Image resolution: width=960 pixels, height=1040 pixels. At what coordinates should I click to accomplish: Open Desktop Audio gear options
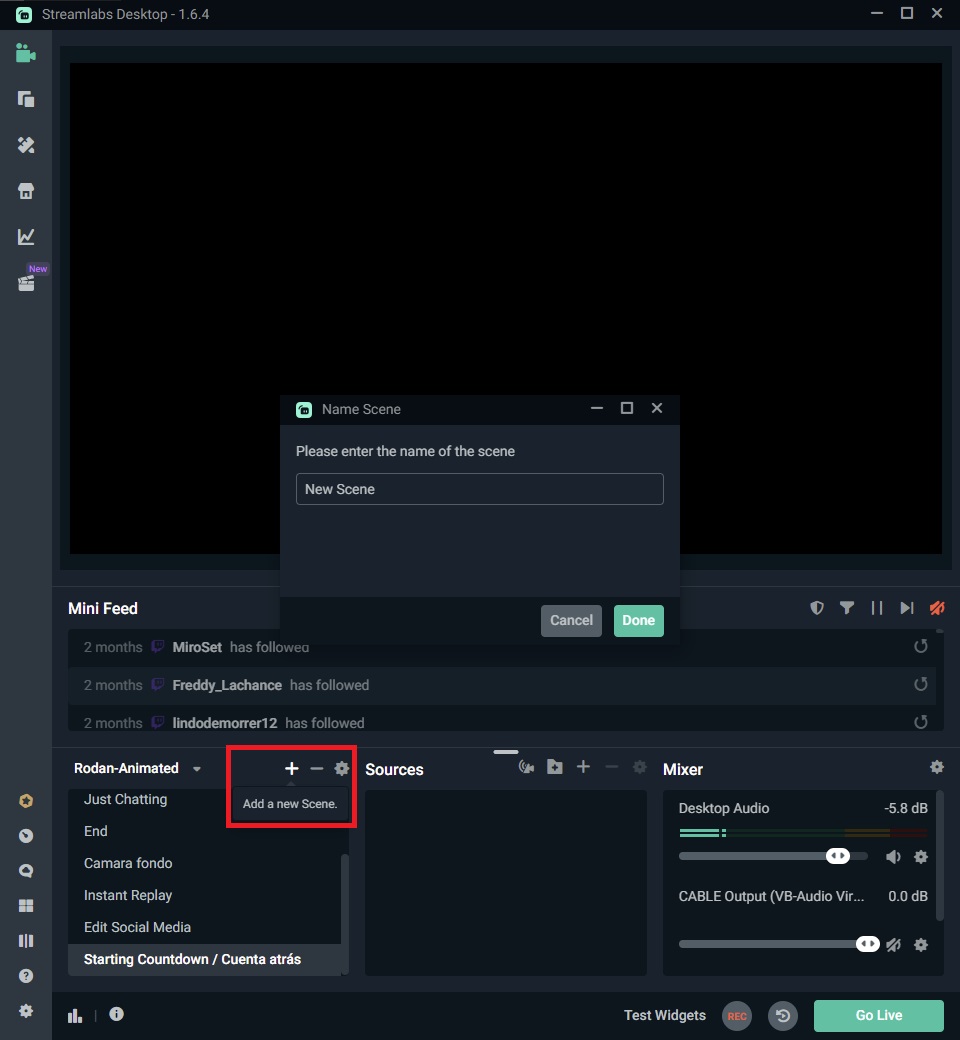(x=922, y=857)
